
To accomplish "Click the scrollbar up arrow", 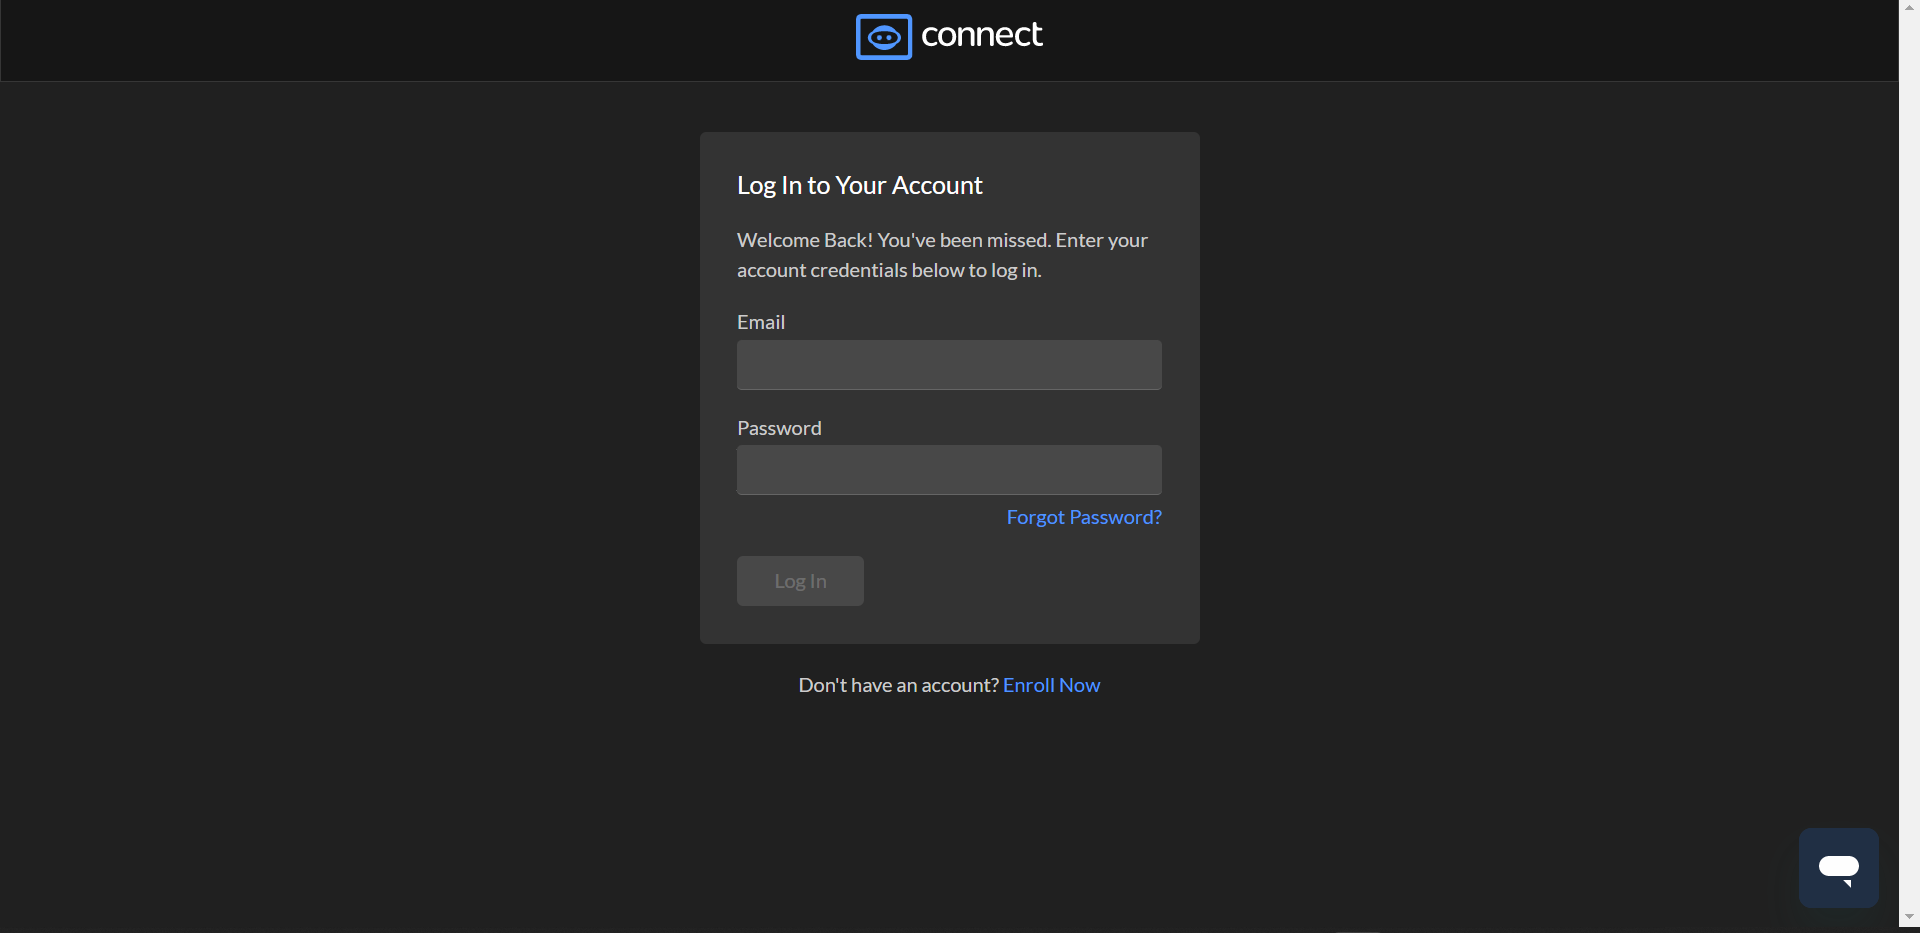I will [1909, 6].
